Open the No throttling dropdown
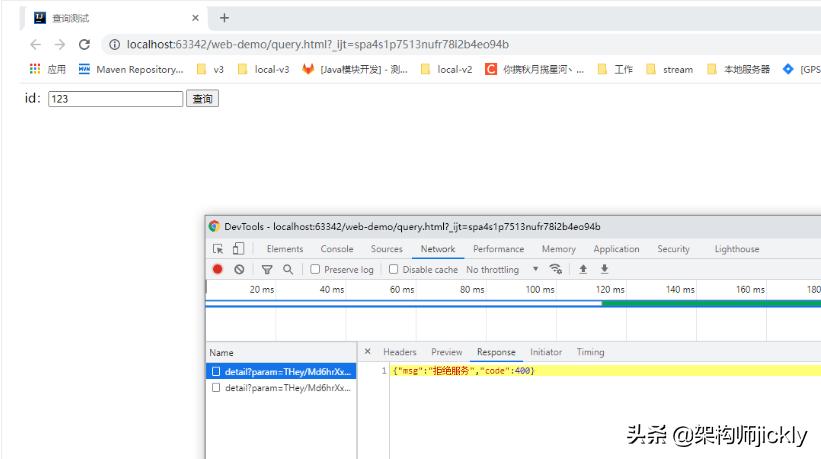821x459 pixels. (x=502, y=270)
